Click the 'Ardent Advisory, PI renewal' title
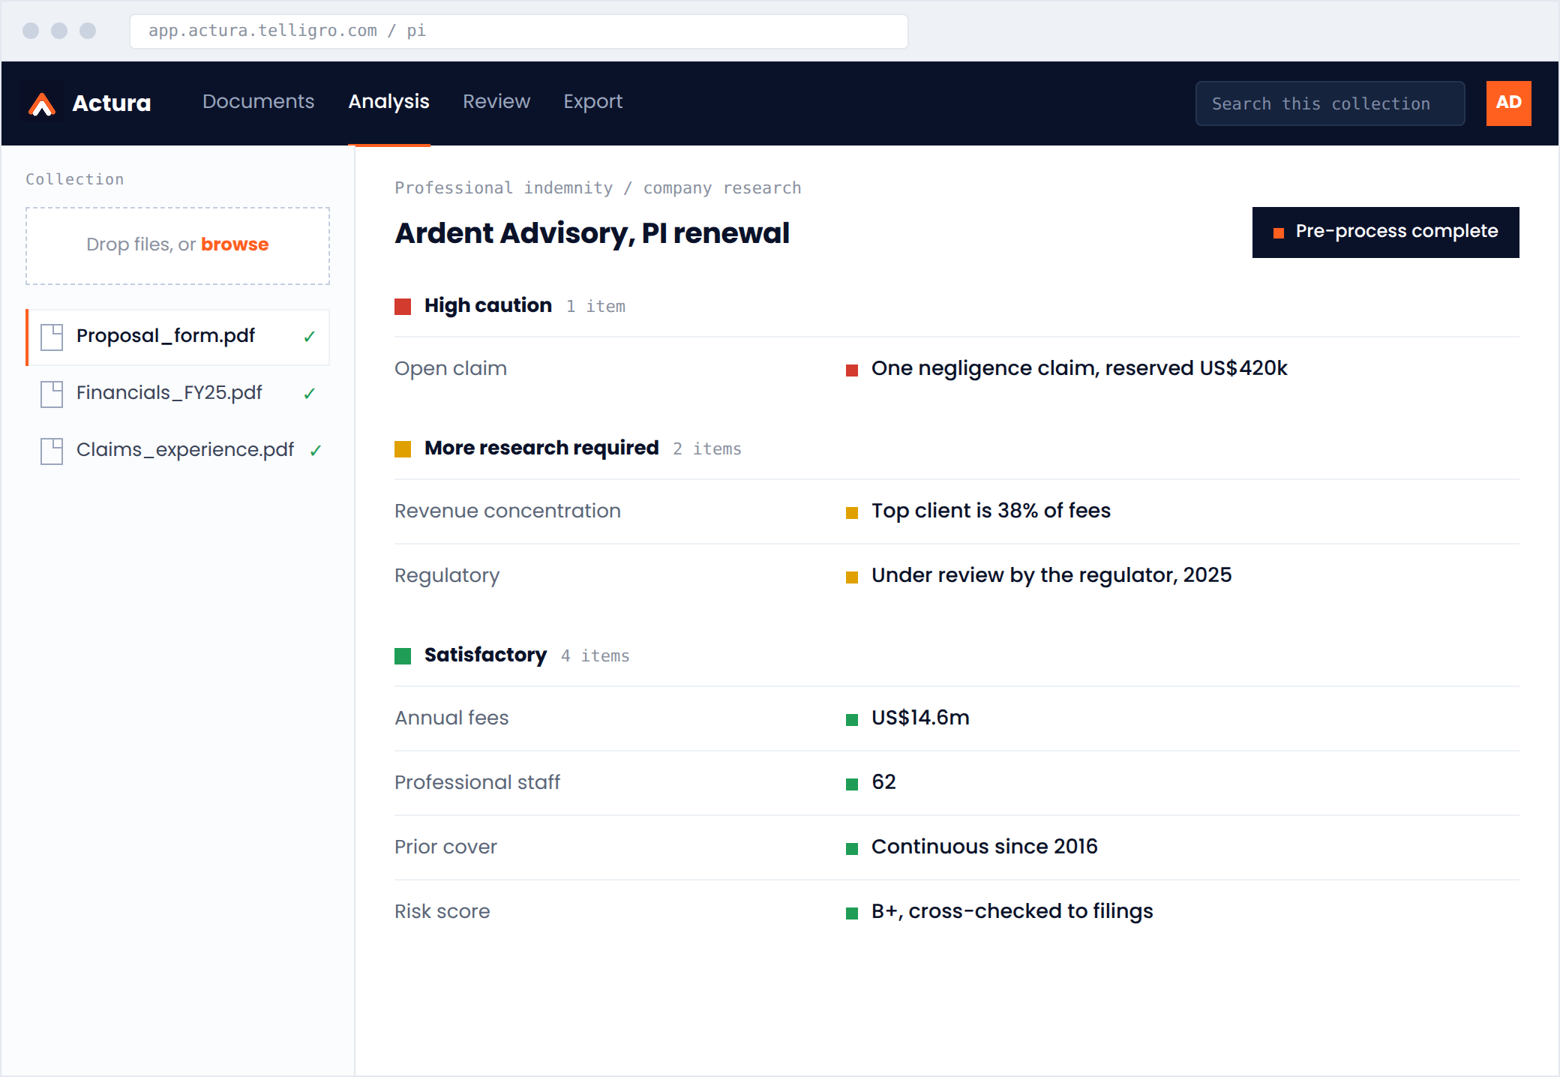Viewport: 1560px width, 1077px height. 592,234
